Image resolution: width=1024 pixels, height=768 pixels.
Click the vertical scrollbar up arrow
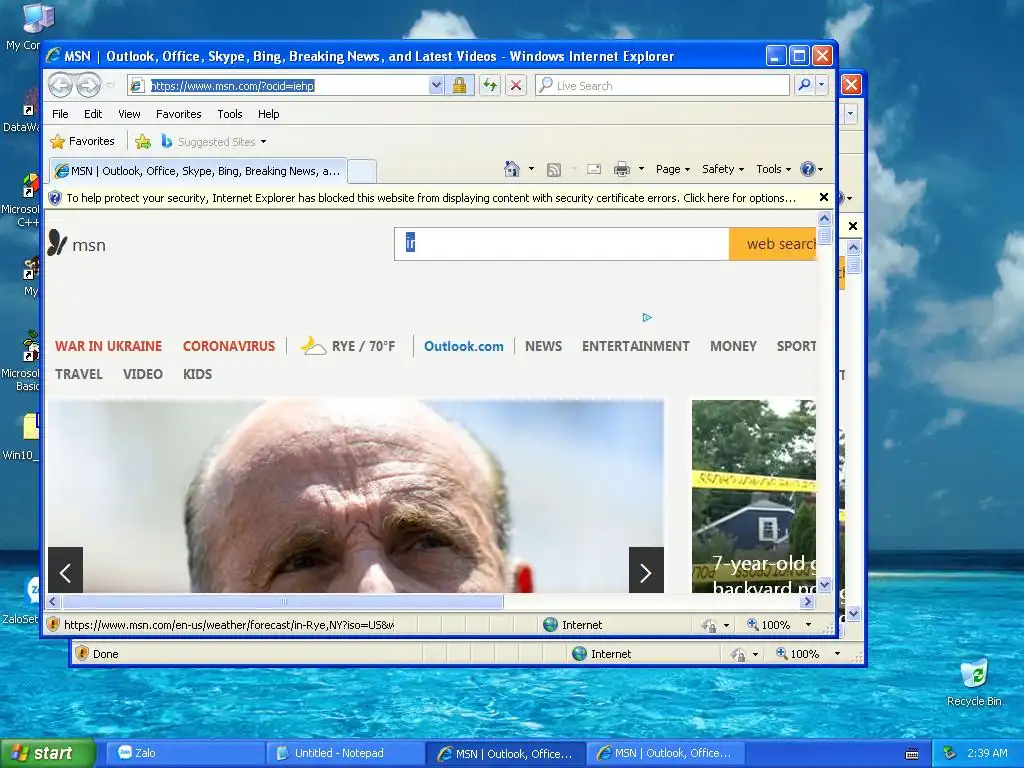(x=825, y=219)
